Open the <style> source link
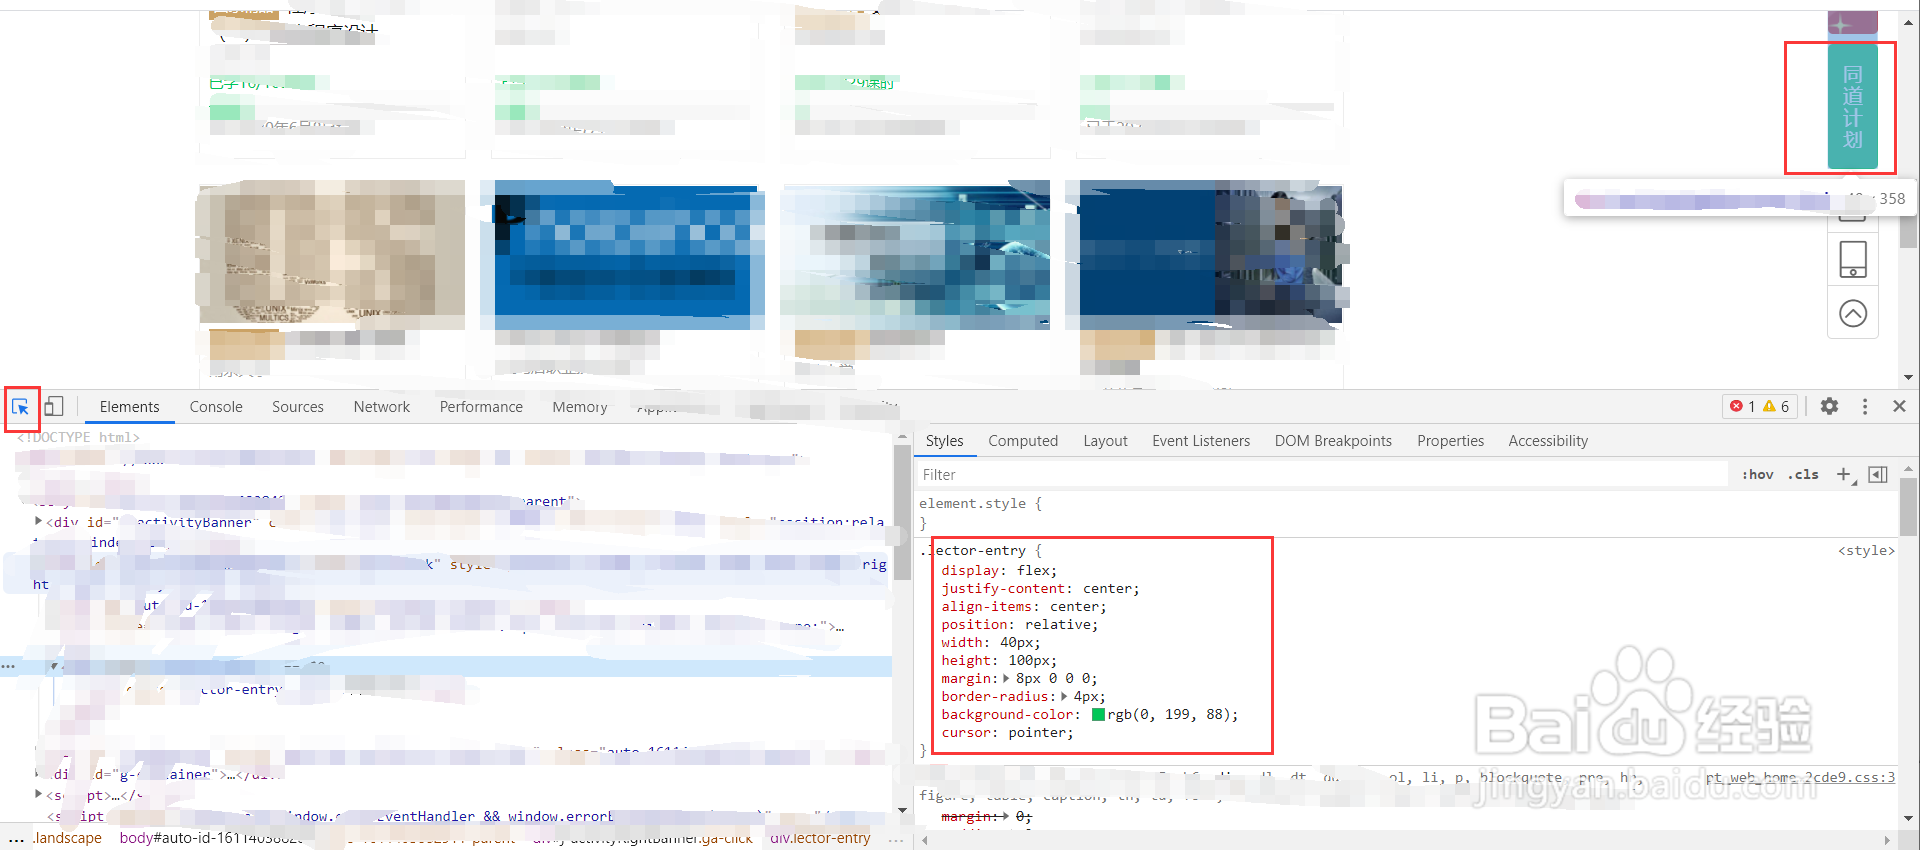 click(1865, 551)
